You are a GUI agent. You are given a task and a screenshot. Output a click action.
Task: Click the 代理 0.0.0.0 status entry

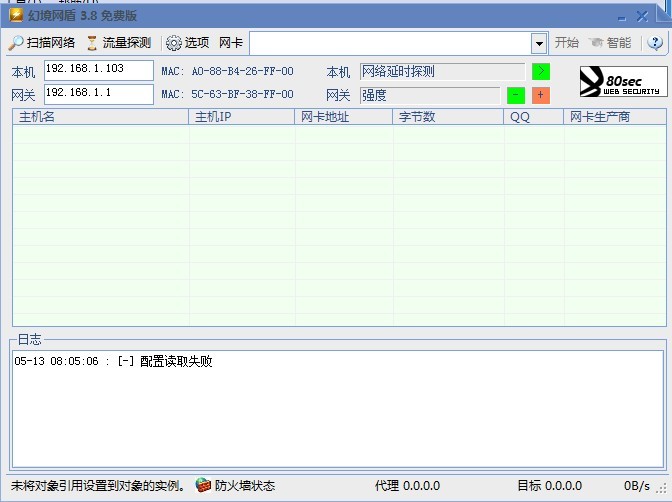pos(408,486)
